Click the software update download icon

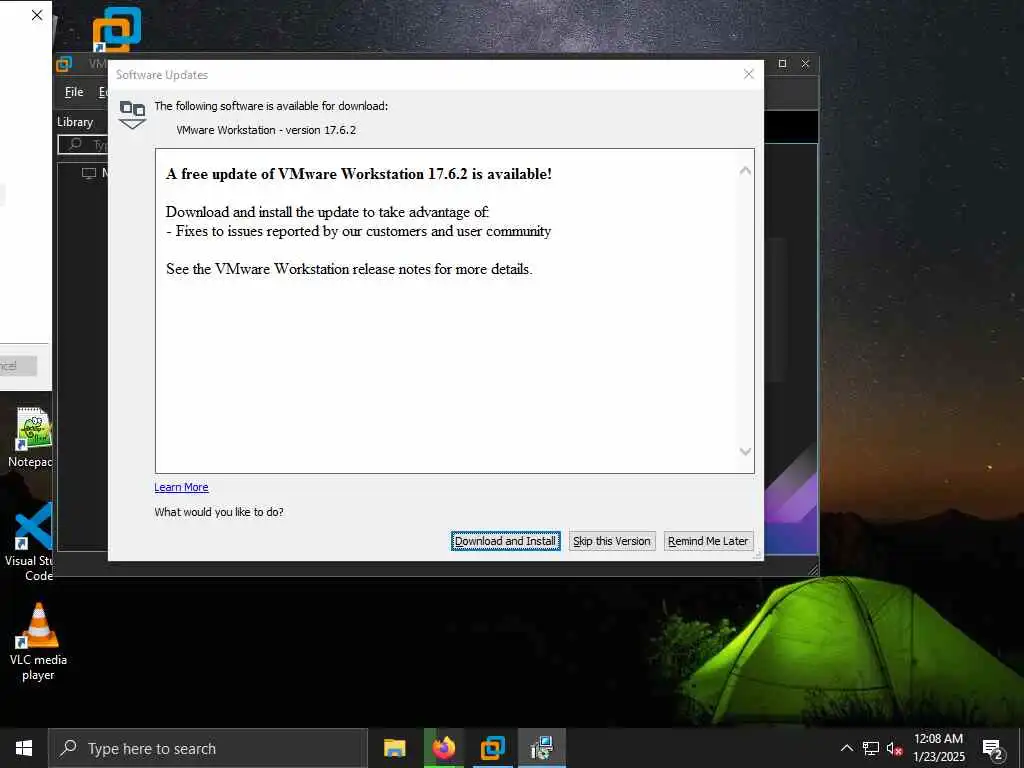click(x=132, y=114)
